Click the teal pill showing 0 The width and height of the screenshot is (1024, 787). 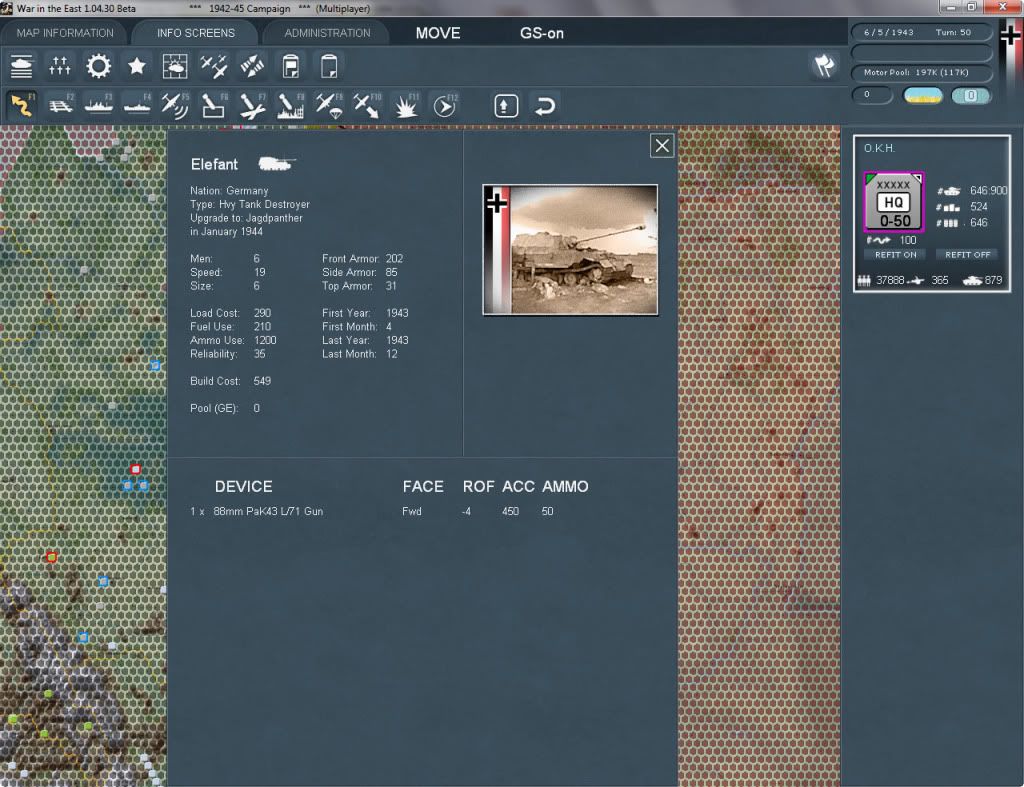click(970, 95)
